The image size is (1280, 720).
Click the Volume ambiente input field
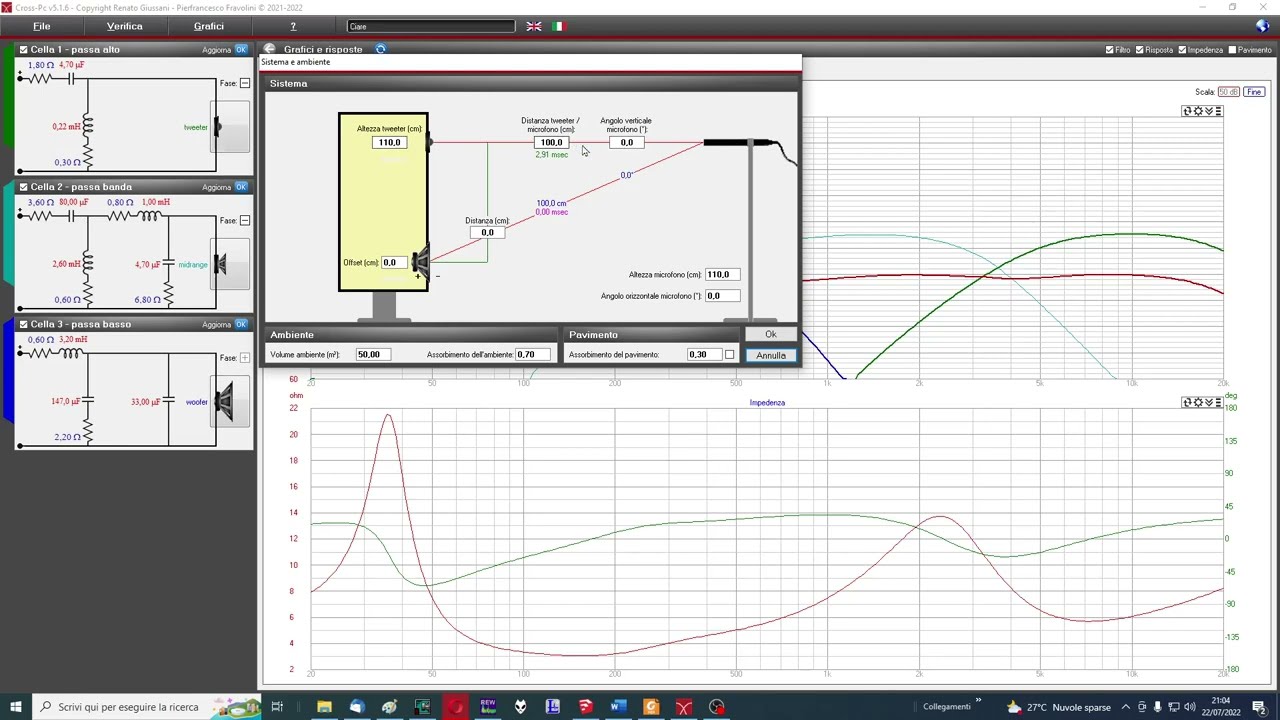[374, 354]
